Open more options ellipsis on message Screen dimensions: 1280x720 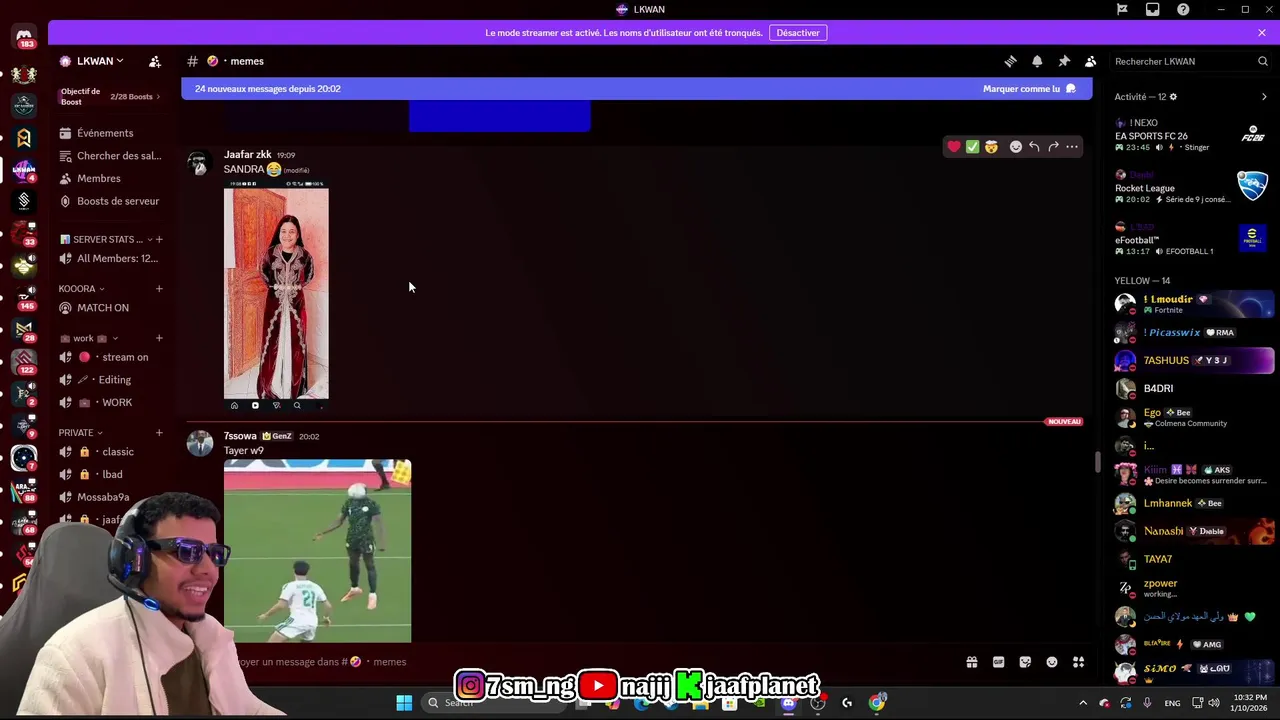tap(1072, 147)
